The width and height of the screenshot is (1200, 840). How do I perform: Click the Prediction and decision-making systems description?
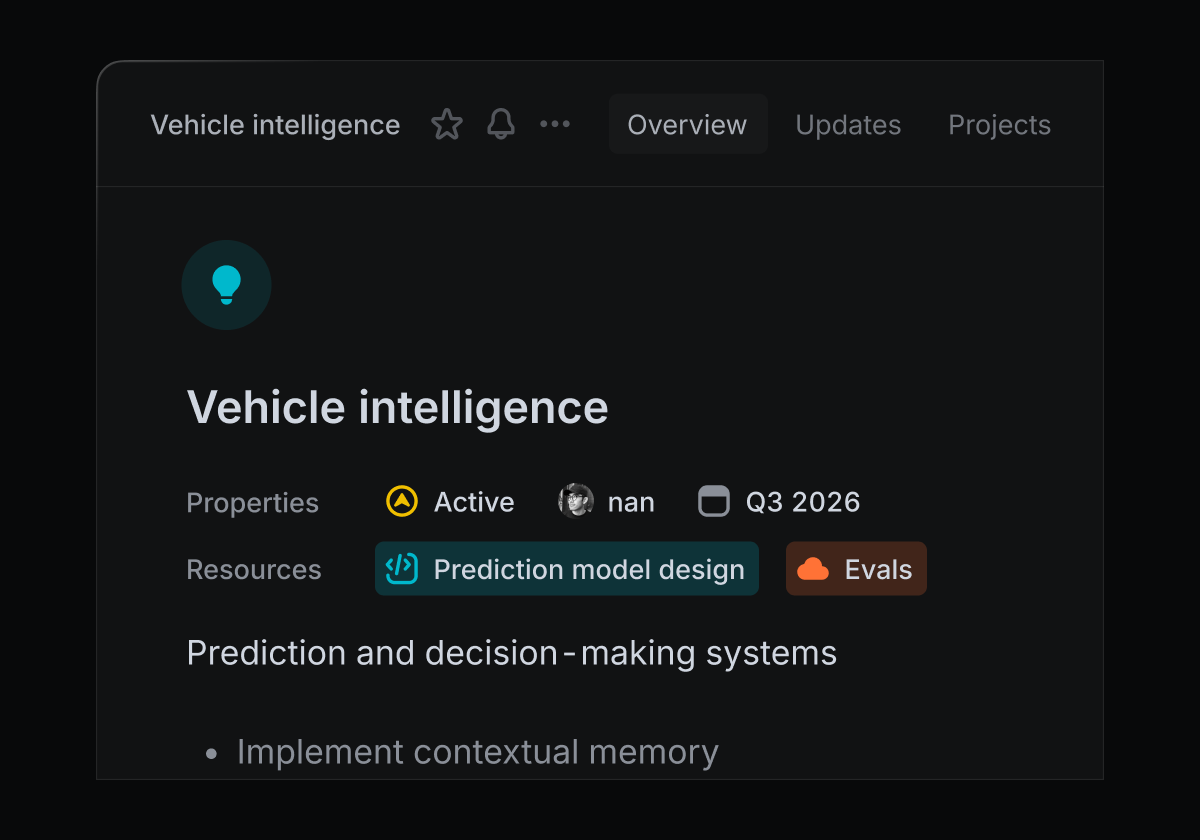click(512, 653)
